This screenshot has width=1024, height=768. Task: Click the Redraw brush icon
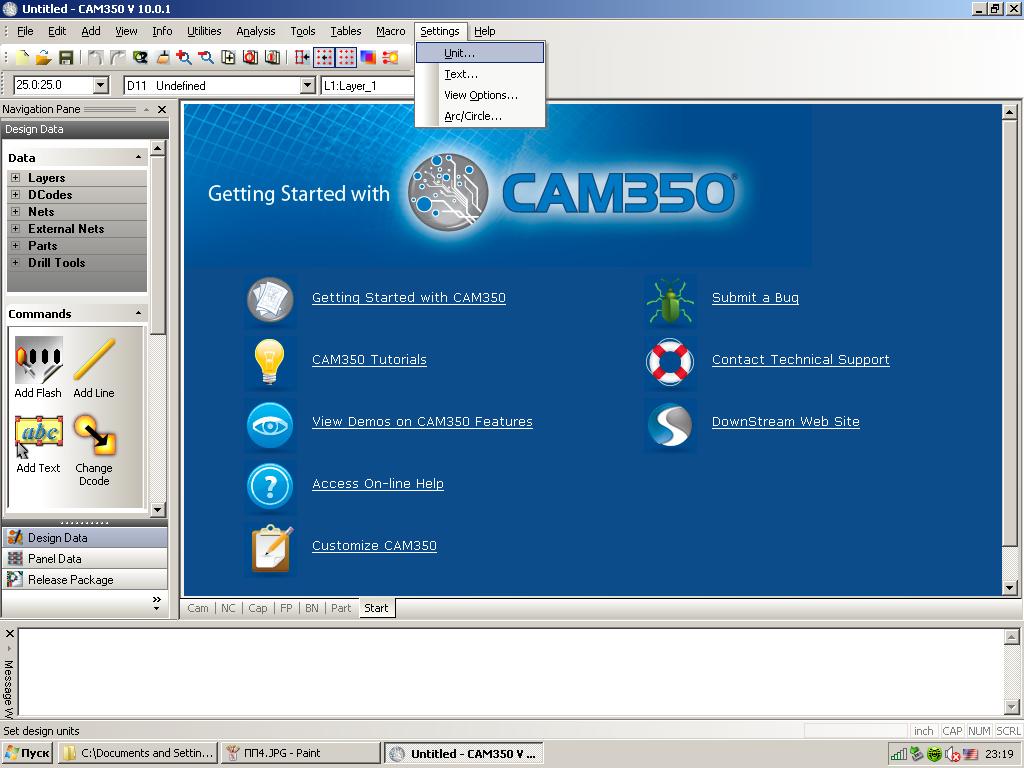coord(162,57)
